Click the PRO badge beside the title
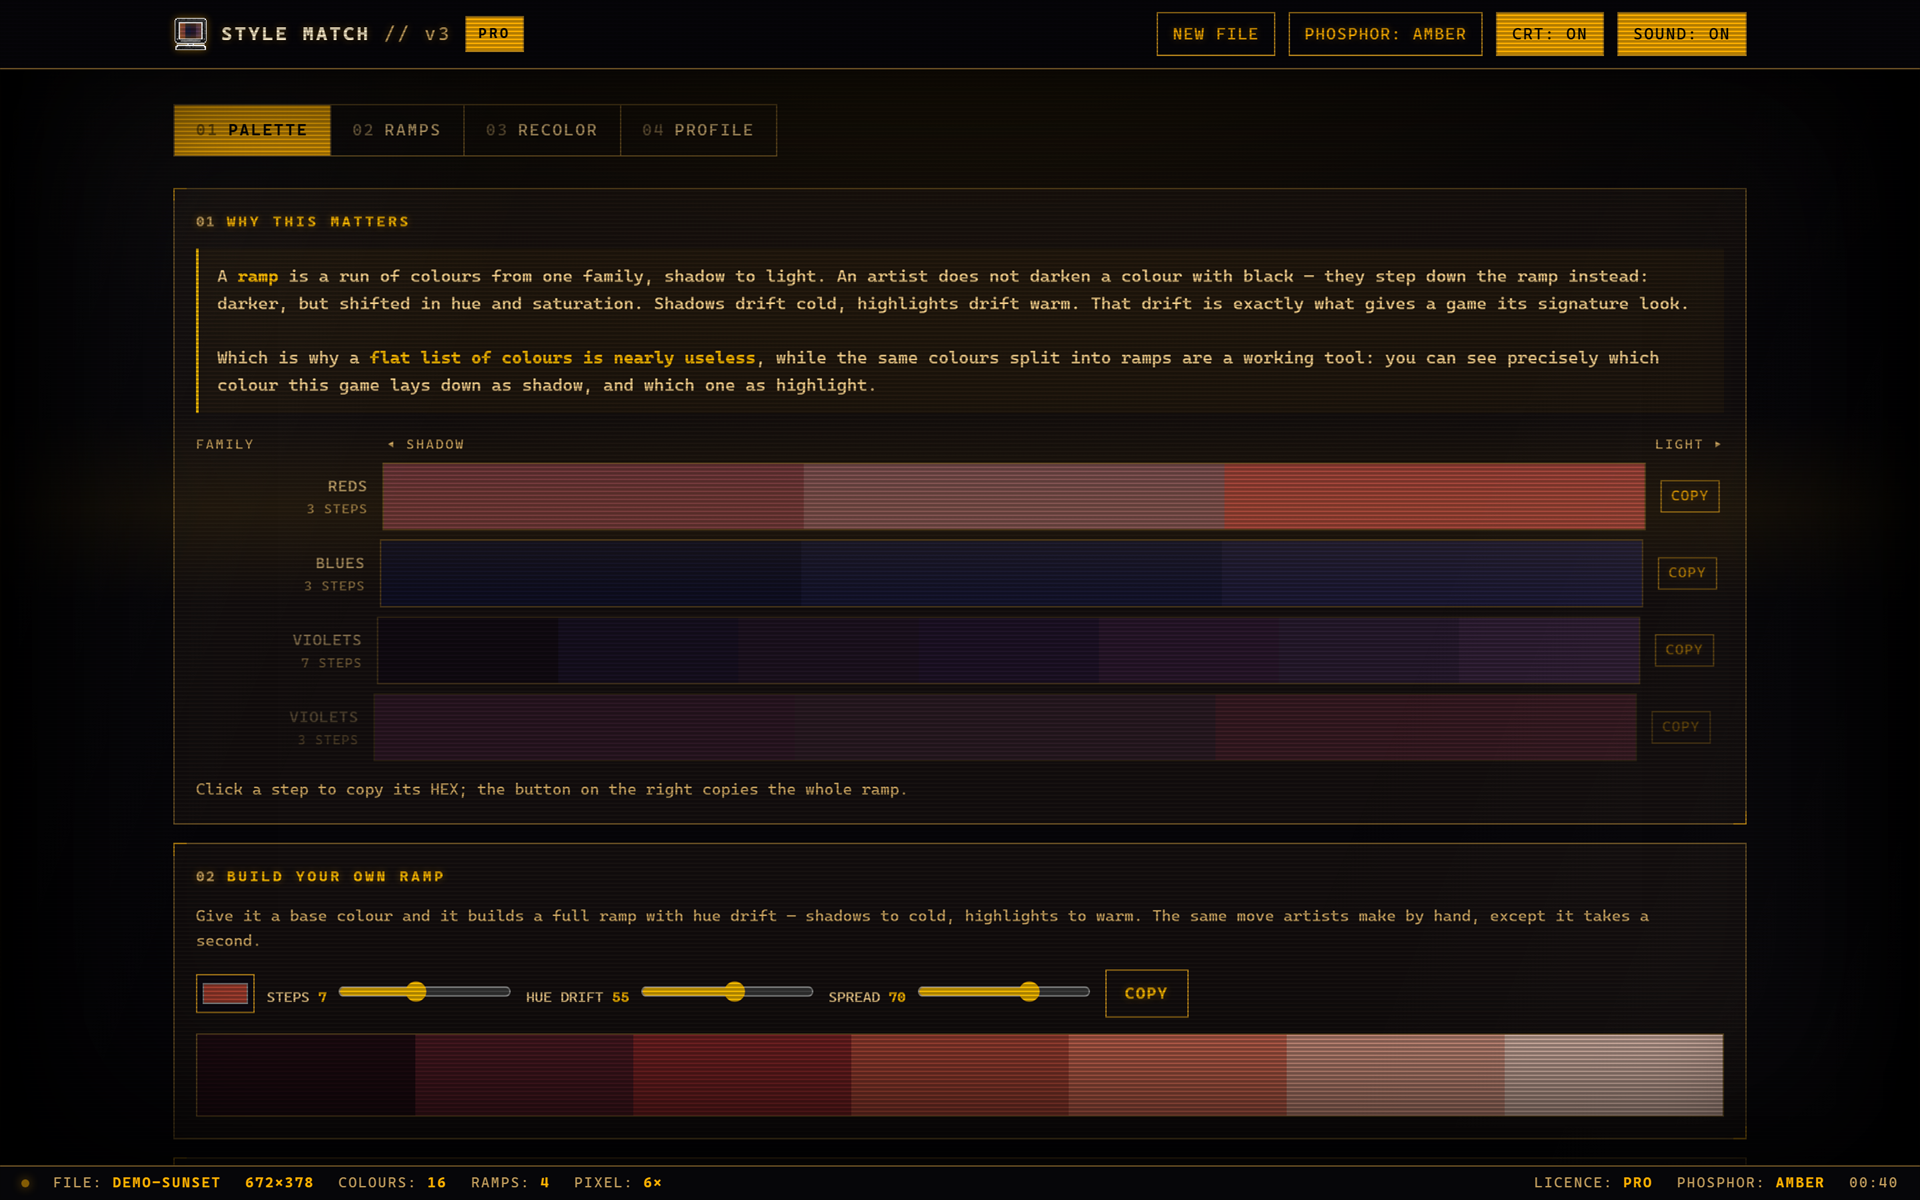Screen dimensions: 1920x1200 (494, 34)
